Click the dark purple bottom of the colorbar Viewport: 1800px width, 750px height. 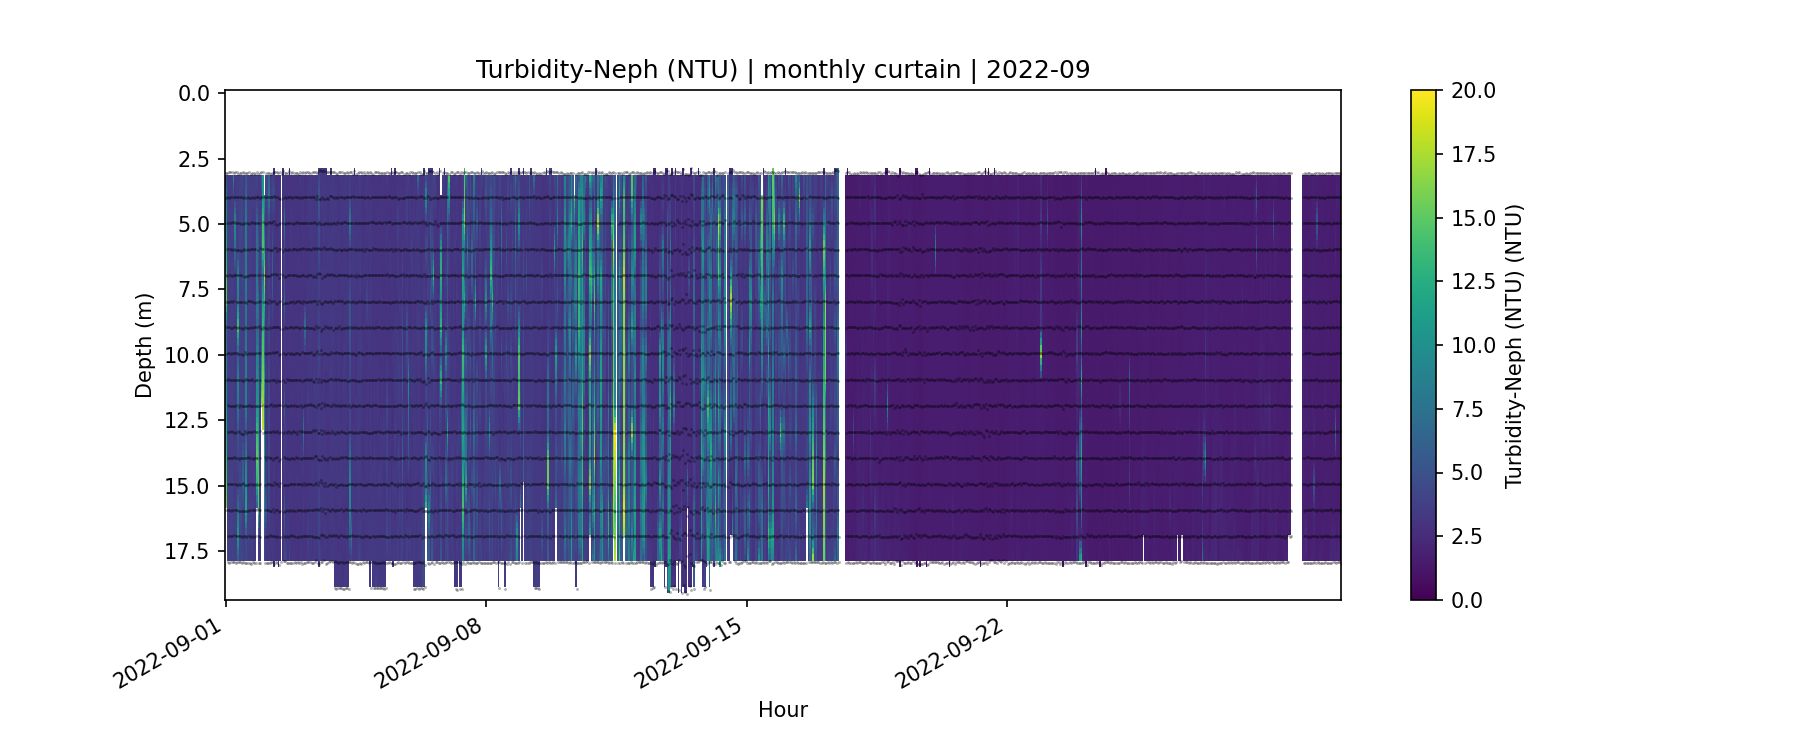1423,592
